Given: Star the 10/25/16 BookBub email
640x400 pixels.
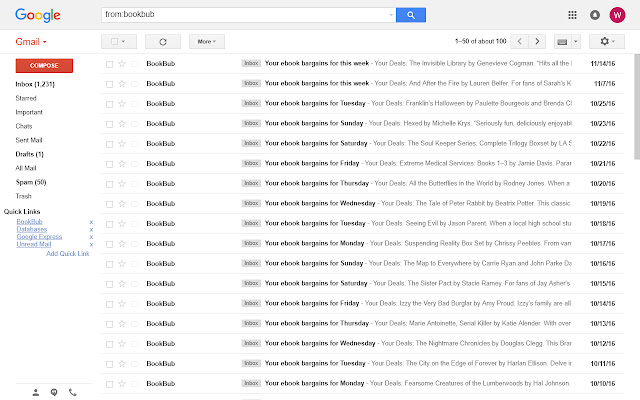Looking at the screenshot, I should coord(122,104).
